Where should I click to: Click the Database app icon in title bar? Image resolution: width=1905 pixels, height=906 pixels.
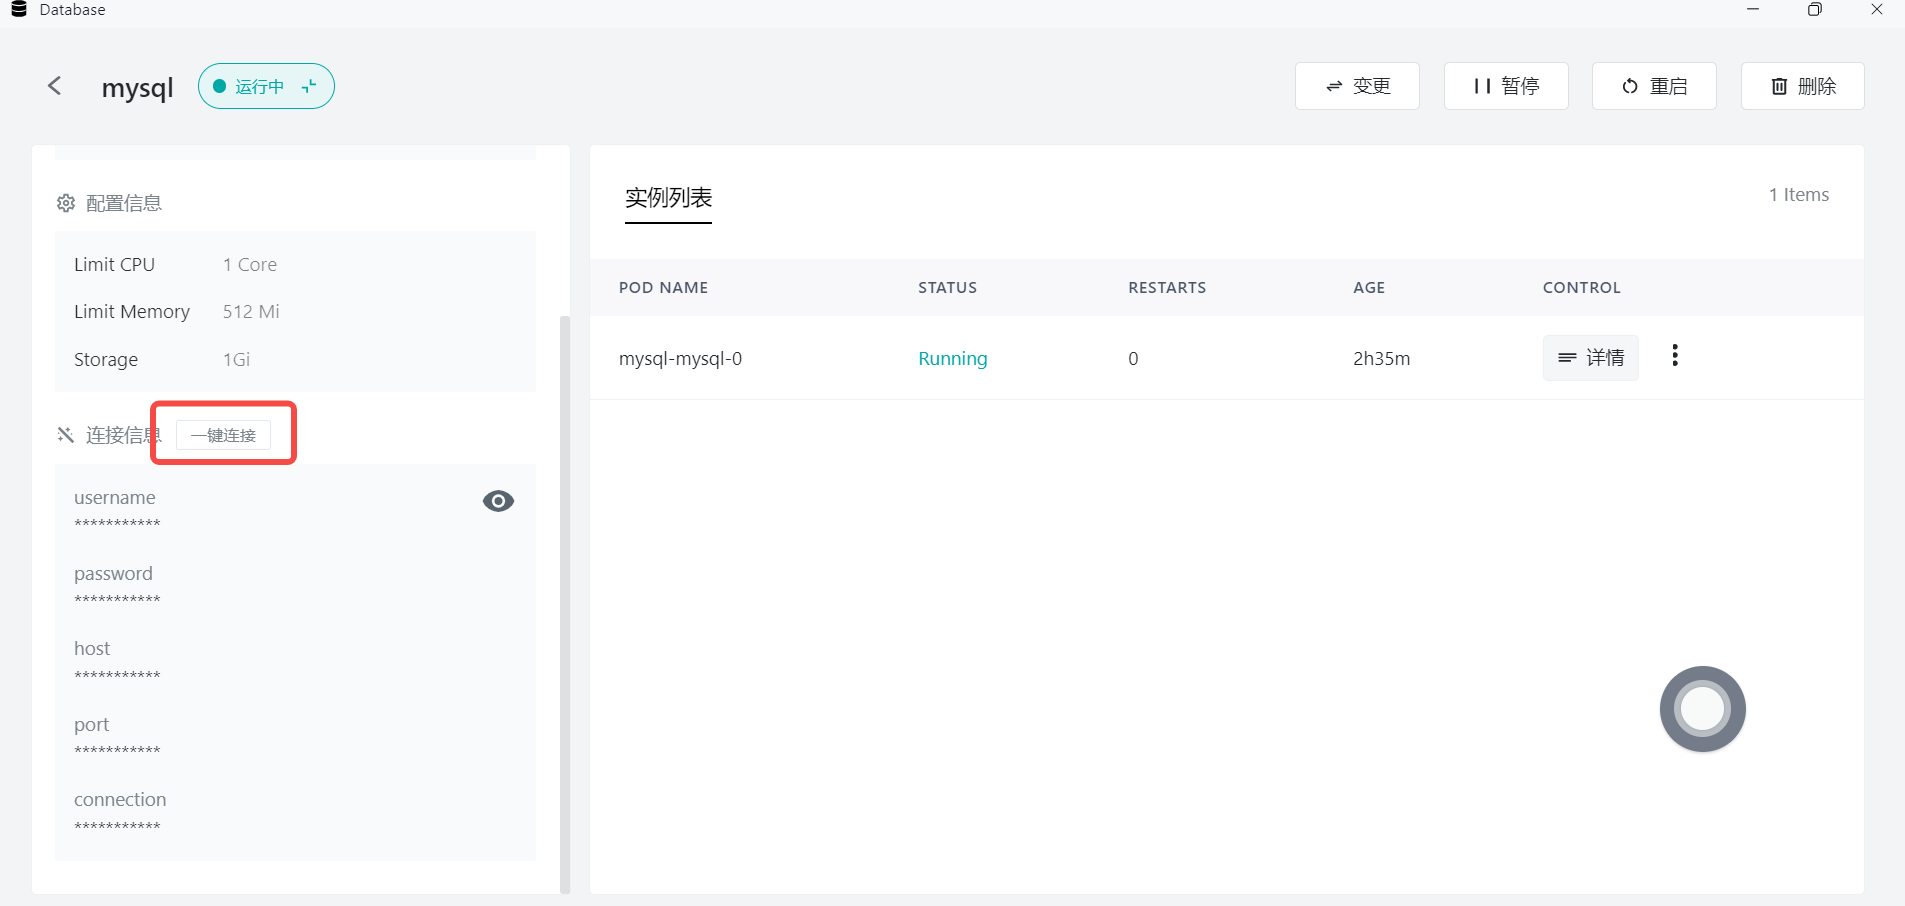pyautogui.click(x=18, y=10)
